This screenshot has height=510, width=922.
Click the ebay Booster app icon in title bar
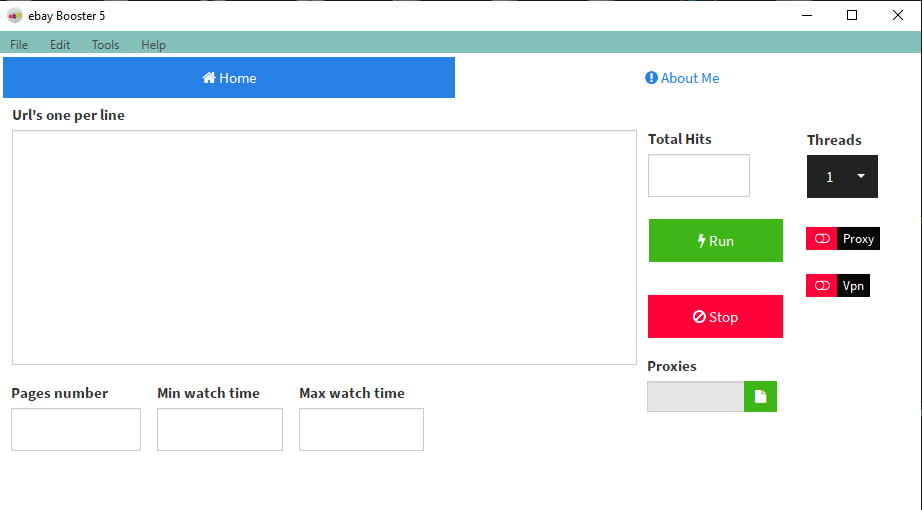[15, 16]
